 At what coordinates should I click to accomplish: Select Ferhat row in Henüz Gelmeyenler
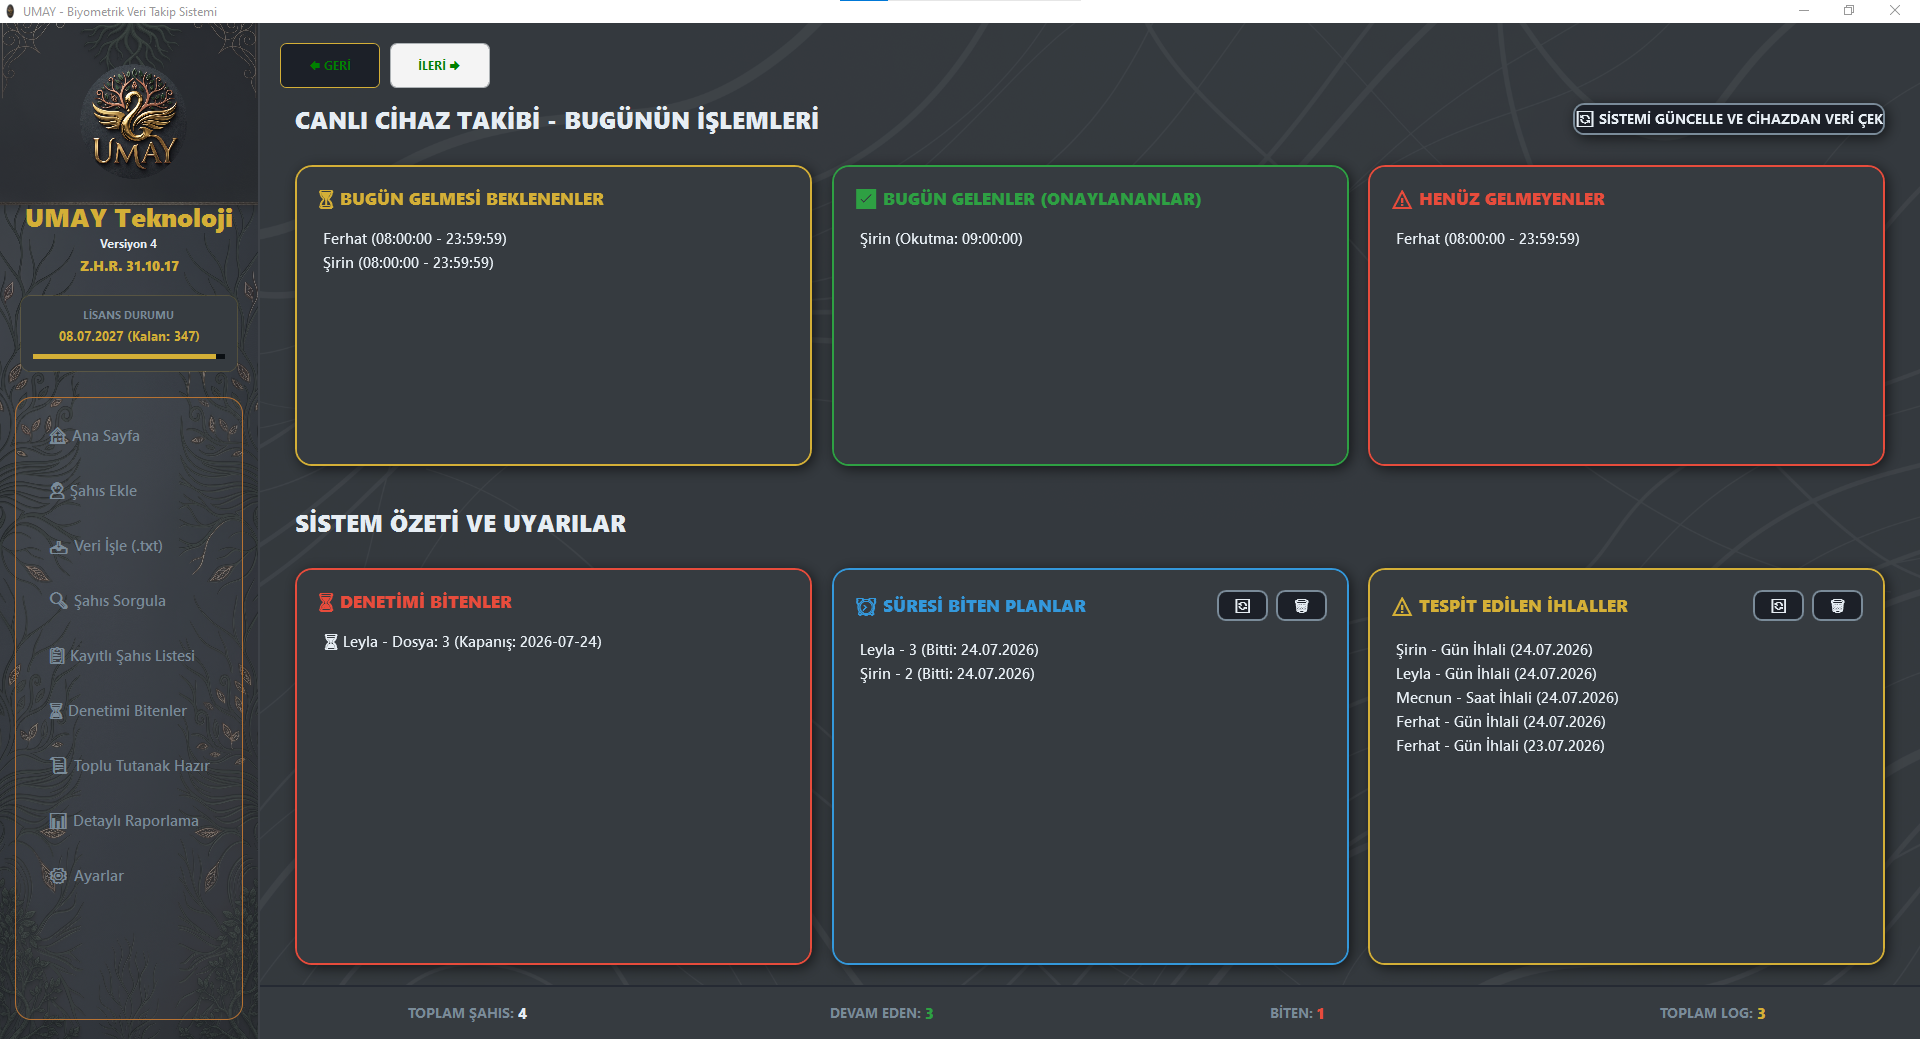point(1488,239)
